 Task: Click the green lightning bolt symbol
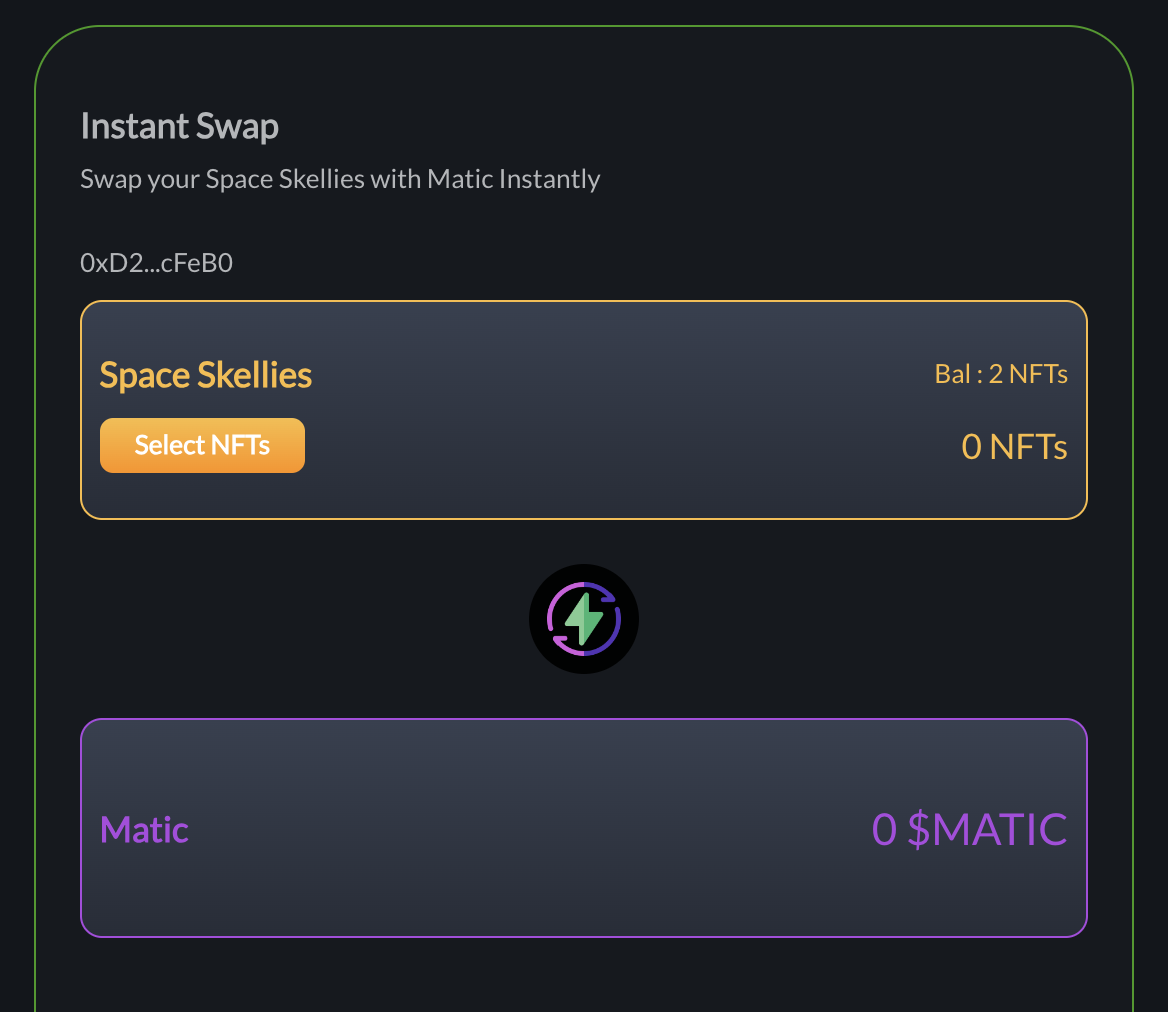click(585, 621)
